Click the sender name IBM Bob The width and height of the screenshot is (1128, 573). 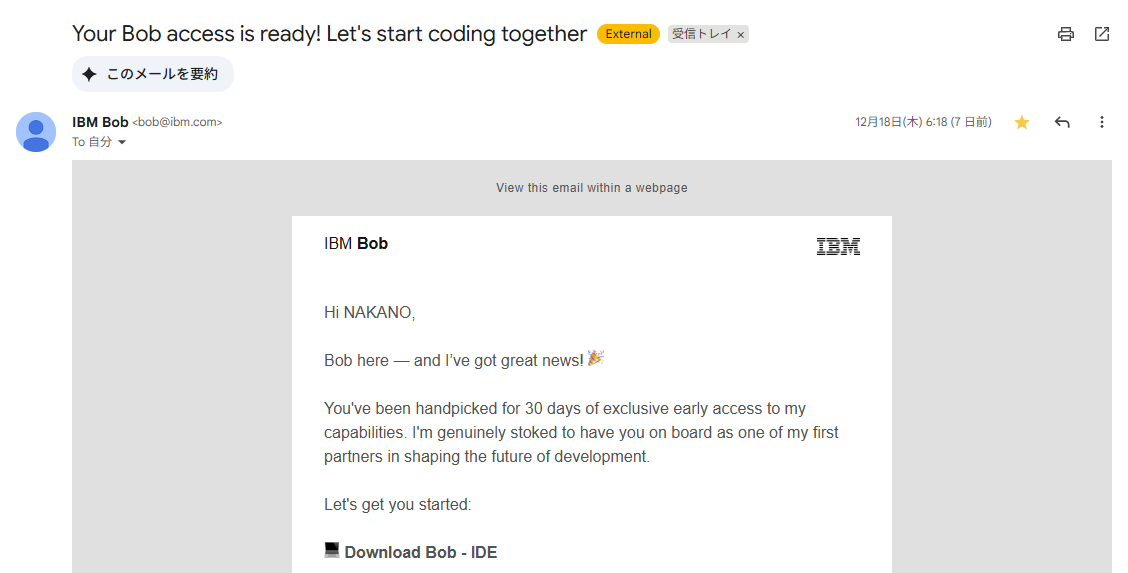pos(100,122)
